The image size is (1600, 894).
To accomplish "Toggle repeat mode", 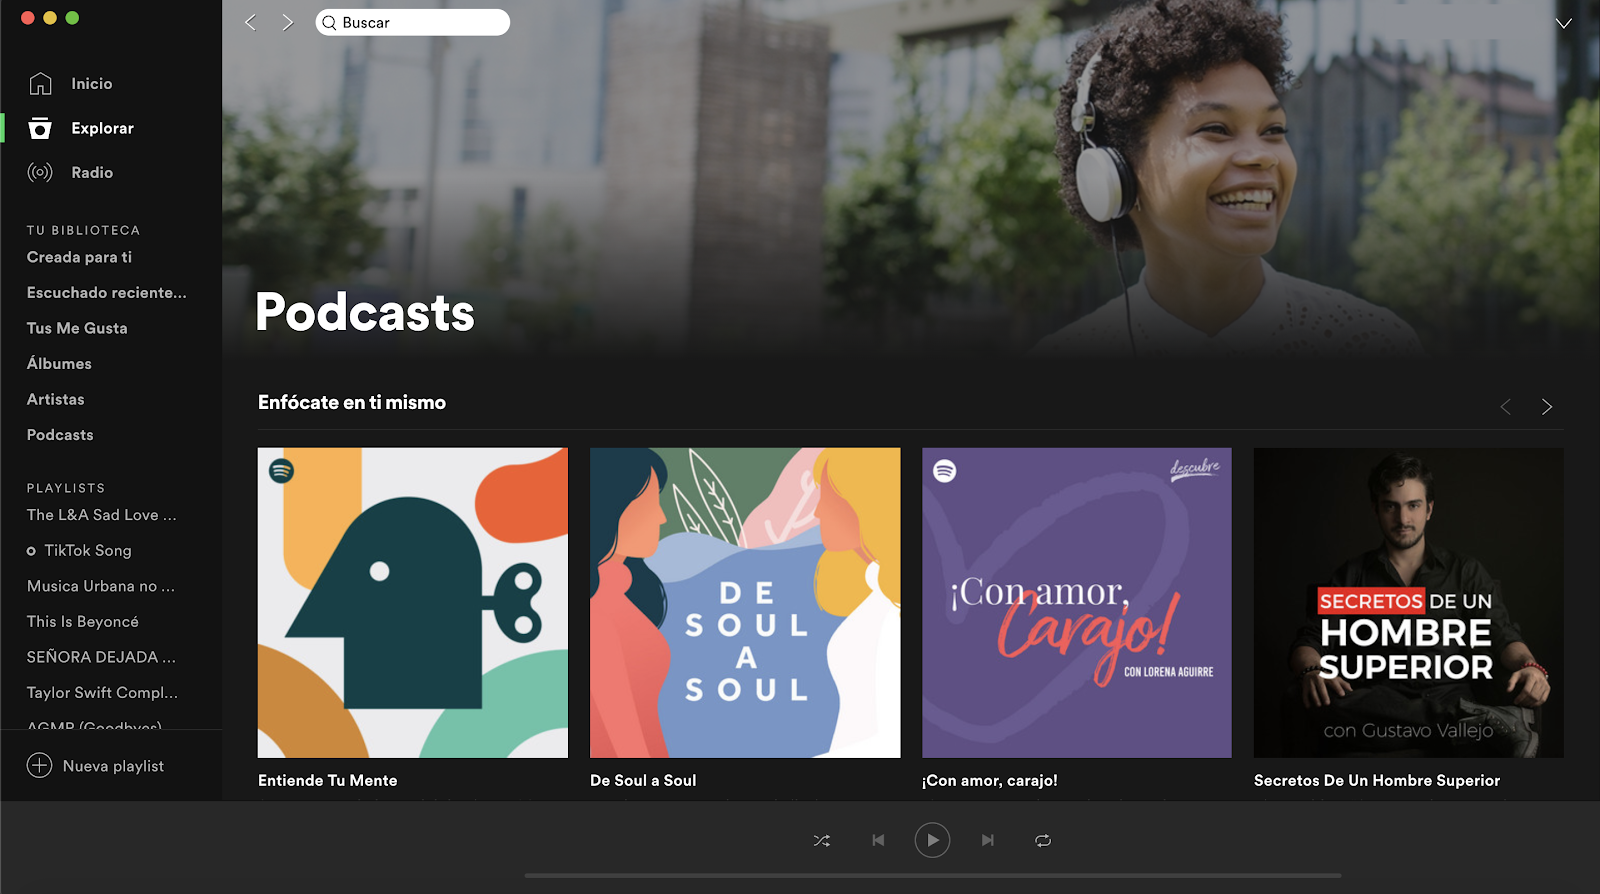I will (1043, 840).
